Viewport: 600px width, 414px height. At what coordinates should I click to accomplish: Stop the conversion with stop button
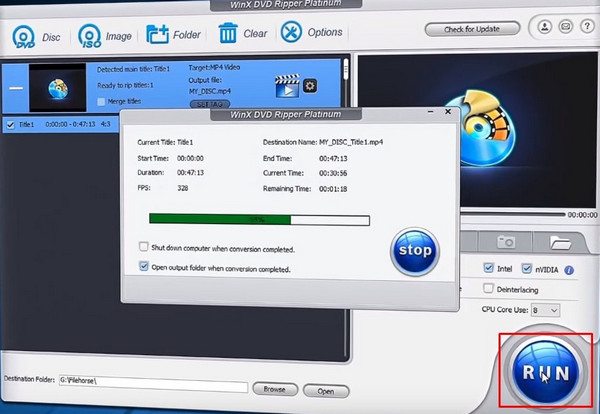coord(415,251)
